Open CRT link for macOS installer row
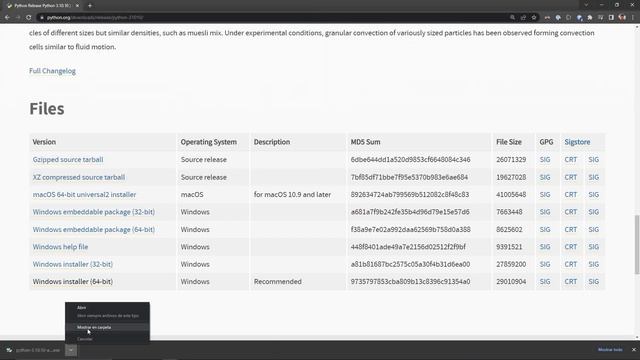640x360 pixels. click(571, 195)
